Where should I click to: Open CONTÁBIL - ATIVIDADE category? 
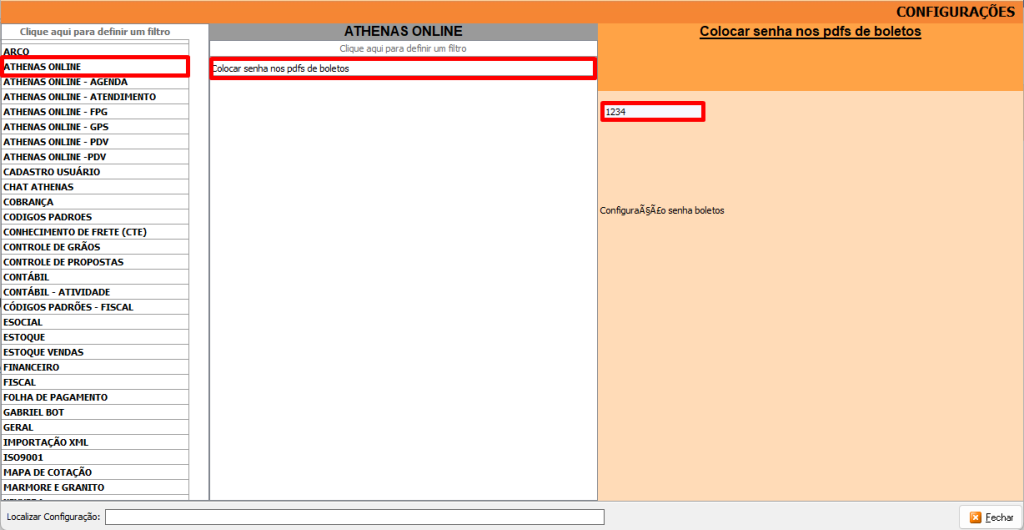pyautogui.click(x=95, y=292)
